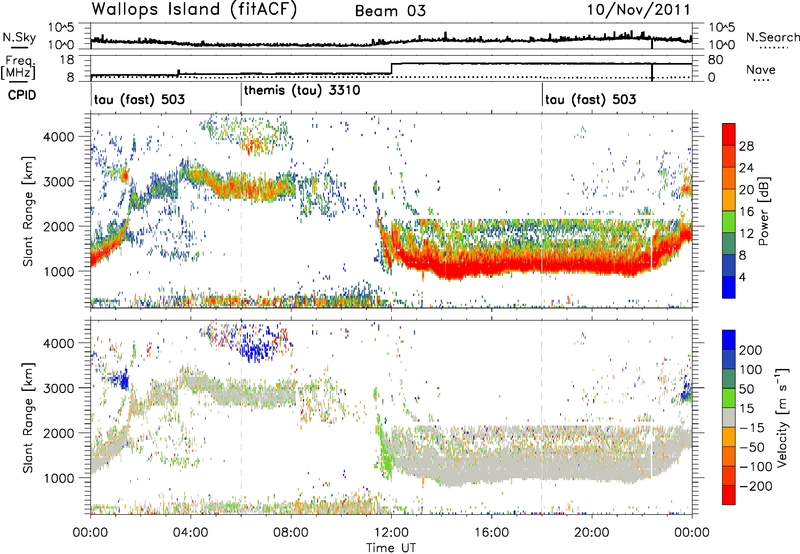Screen dimensions: 800x554
Task: Click the 'themis (tau) 3310' CPID label
Action: (302, 90)
